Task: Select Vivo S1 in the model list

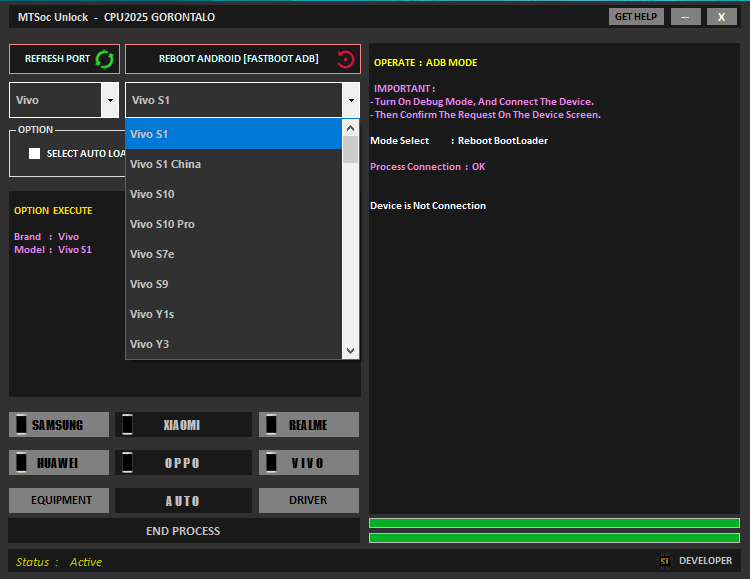Action: 234,134
